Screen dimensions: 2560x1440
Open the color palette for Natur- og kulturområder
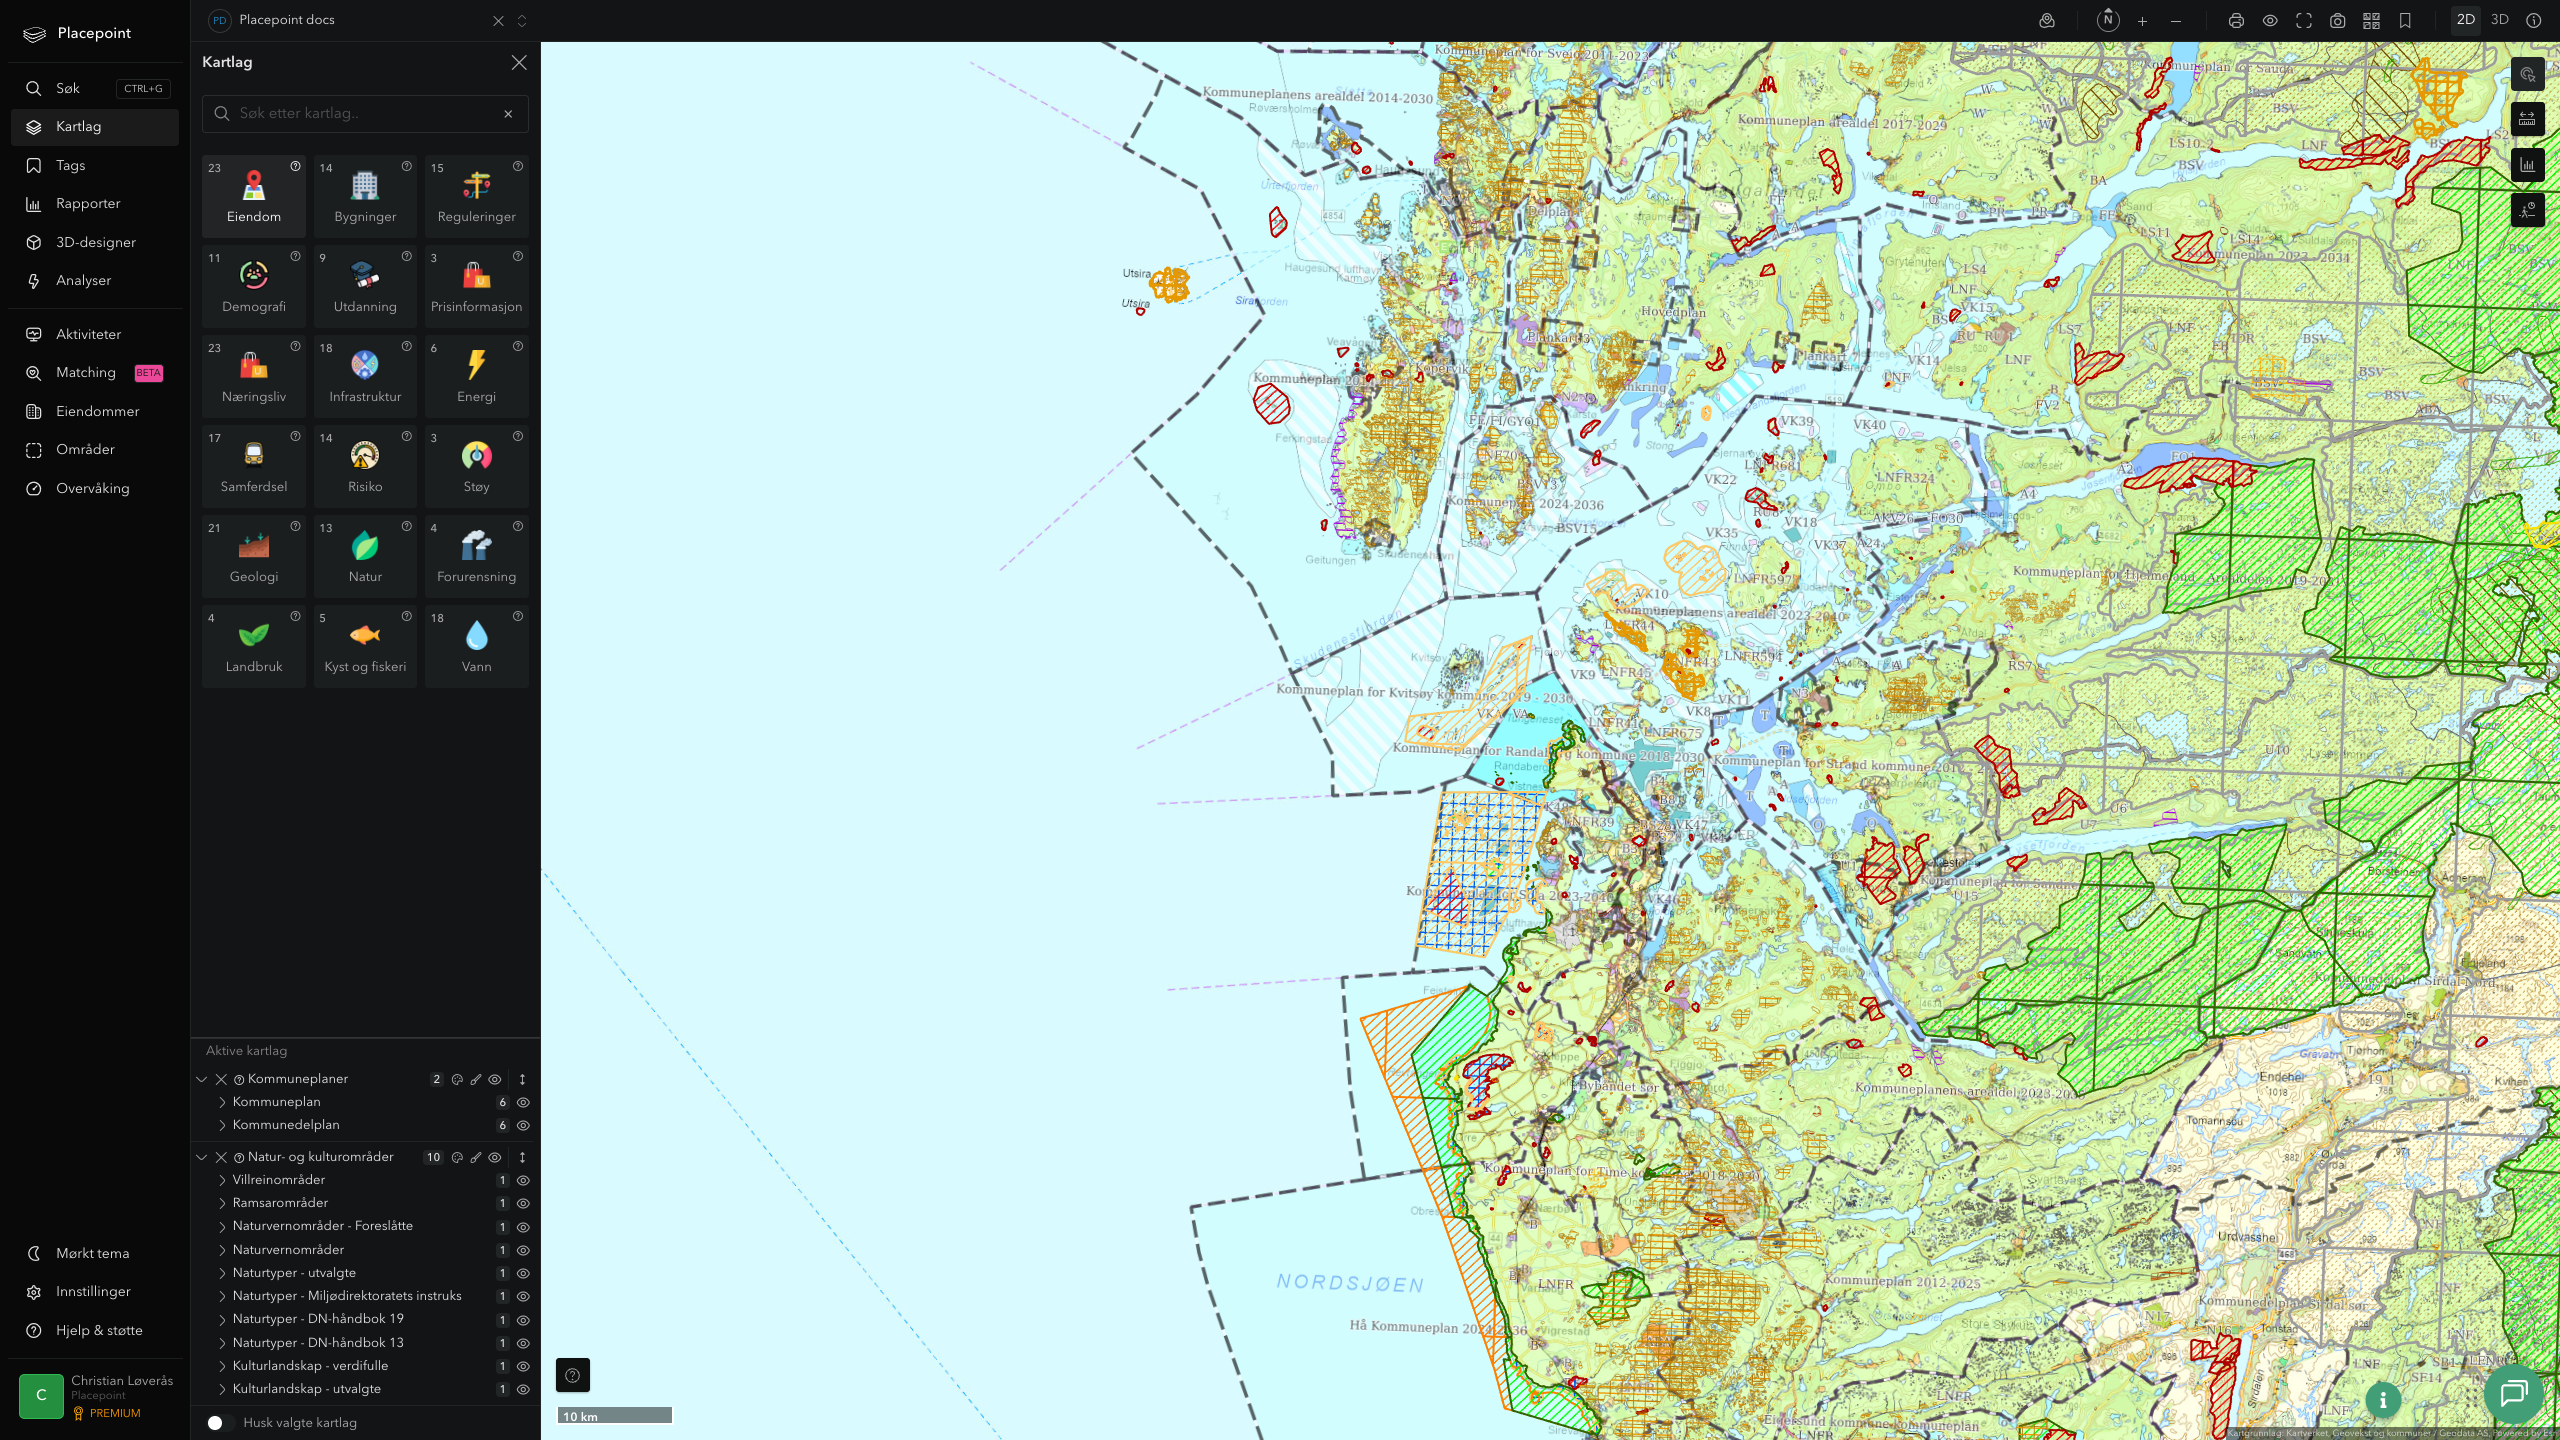click(457, 1157)
